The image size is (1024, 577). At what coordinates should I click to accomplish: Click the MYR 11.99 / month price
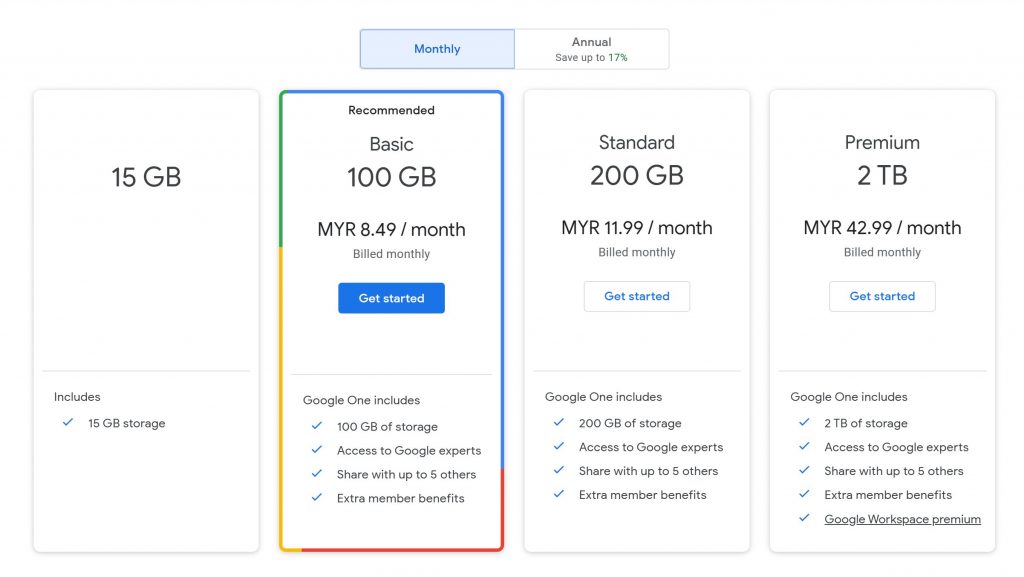point(637,228)
